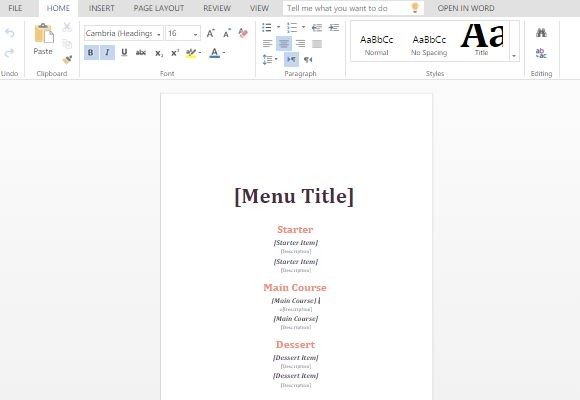Open the font name dropdown
Screen dimensions: 580x400
[x=159, y=34]
